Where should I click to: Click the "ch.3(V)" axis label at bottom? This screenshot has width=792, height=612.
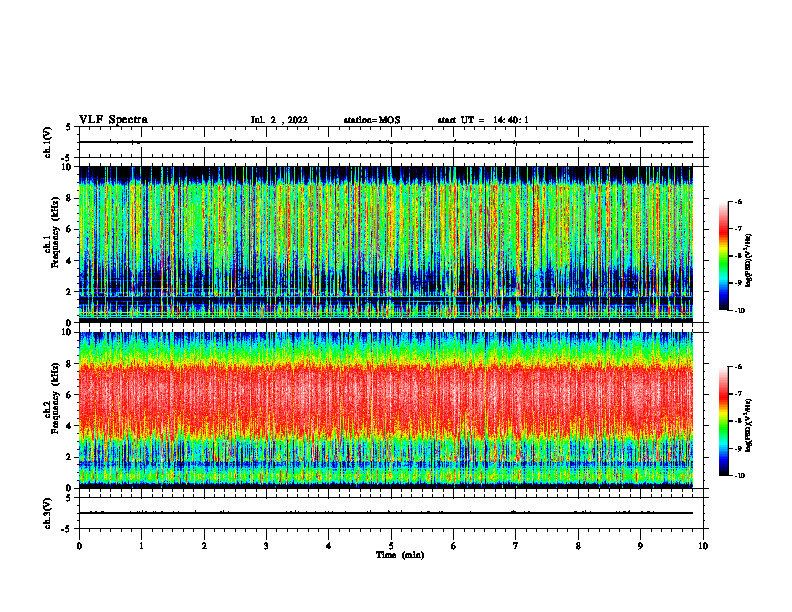(47, 514)
